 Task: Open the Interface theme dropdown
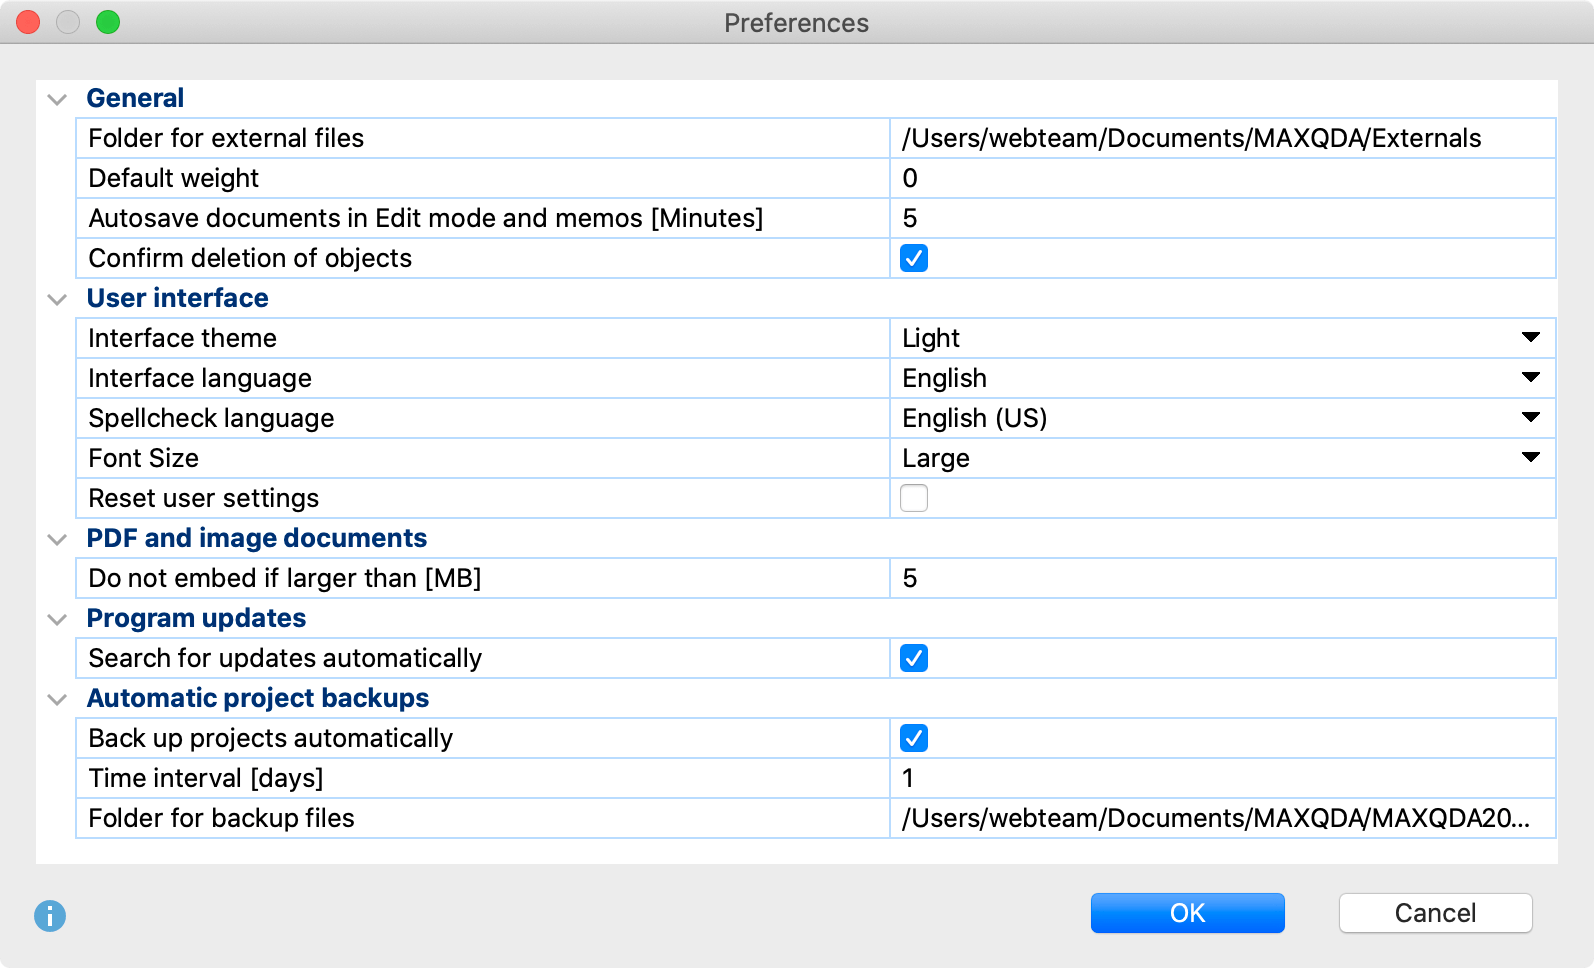pyautogui.click(x=1222, y=338)
